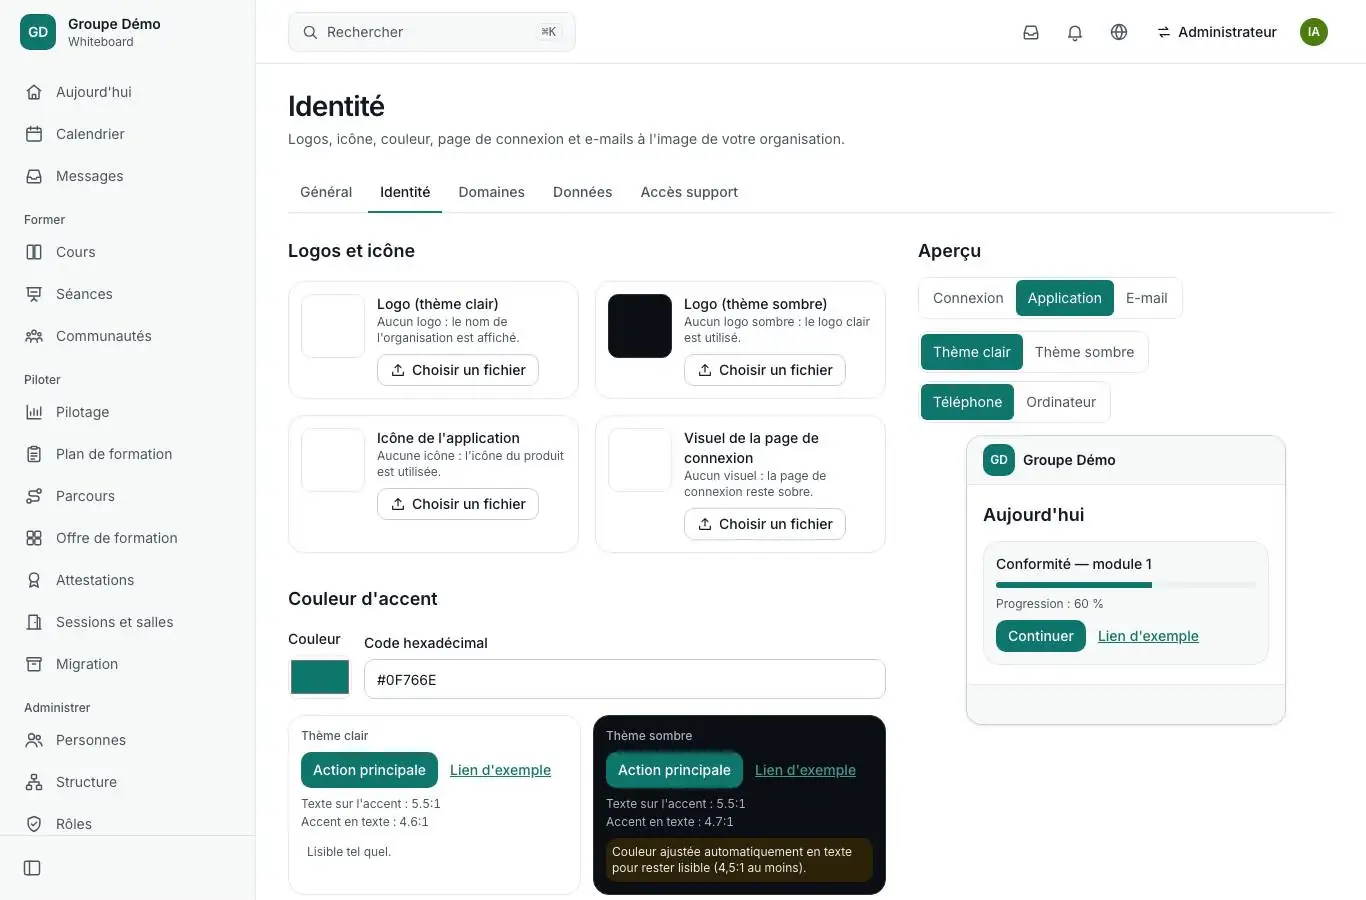The width and height of the screenshot is (1366, 900).
Task: Toggle preview to Thème sombre
Action: coord(1084,352)
